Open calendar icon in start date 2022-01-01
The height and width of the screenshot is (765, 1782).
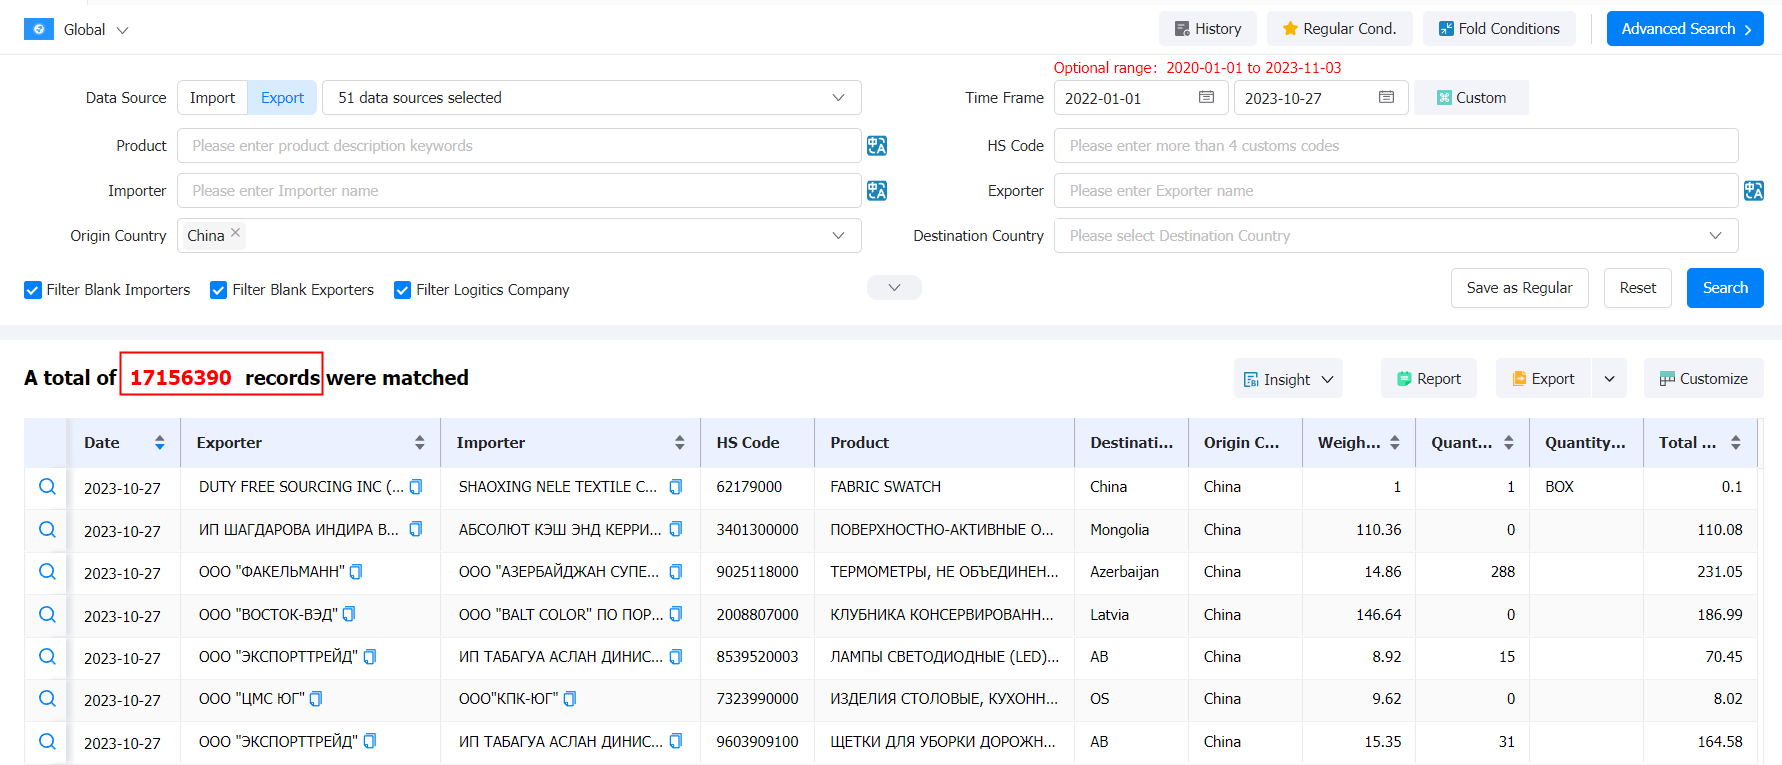pos(1207,97)
